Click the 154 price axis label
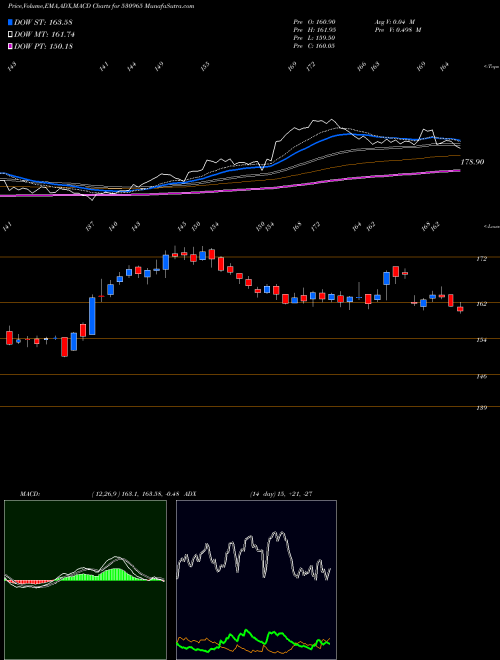 [482, 340]
